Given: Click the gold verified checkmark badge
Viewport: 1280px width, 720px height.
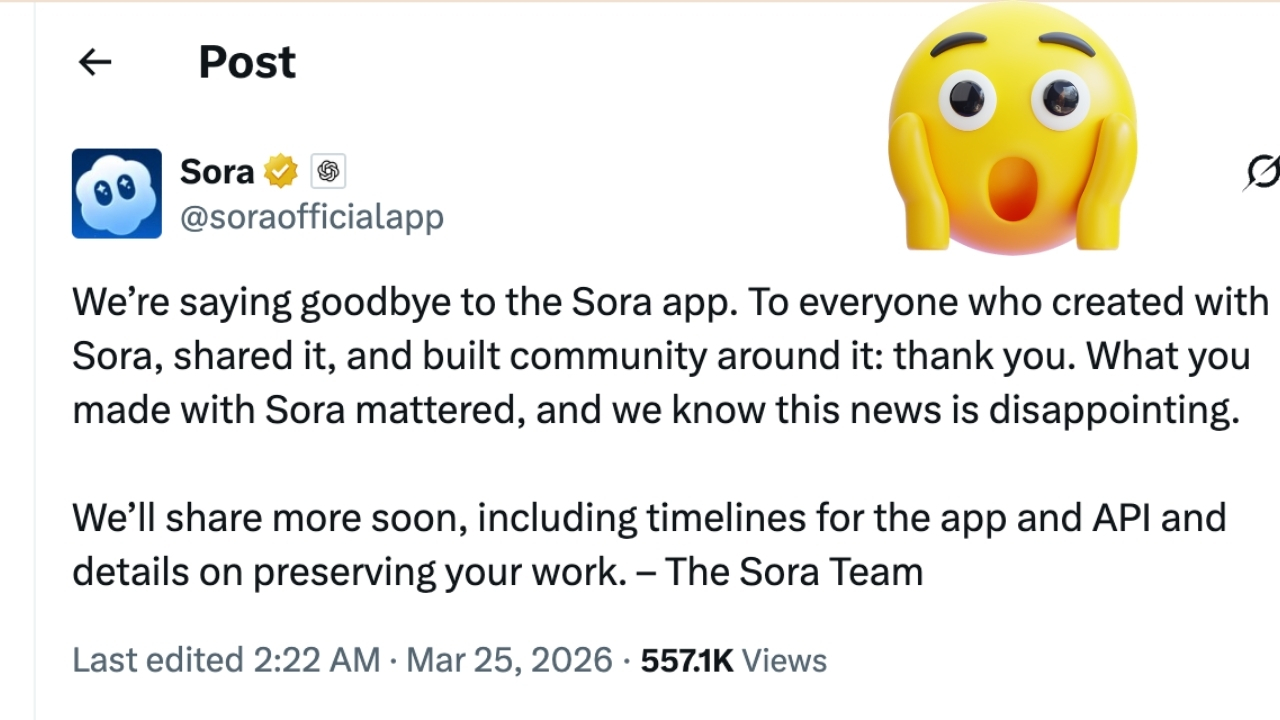Looking at the screenshot, I should coord(281,171).
